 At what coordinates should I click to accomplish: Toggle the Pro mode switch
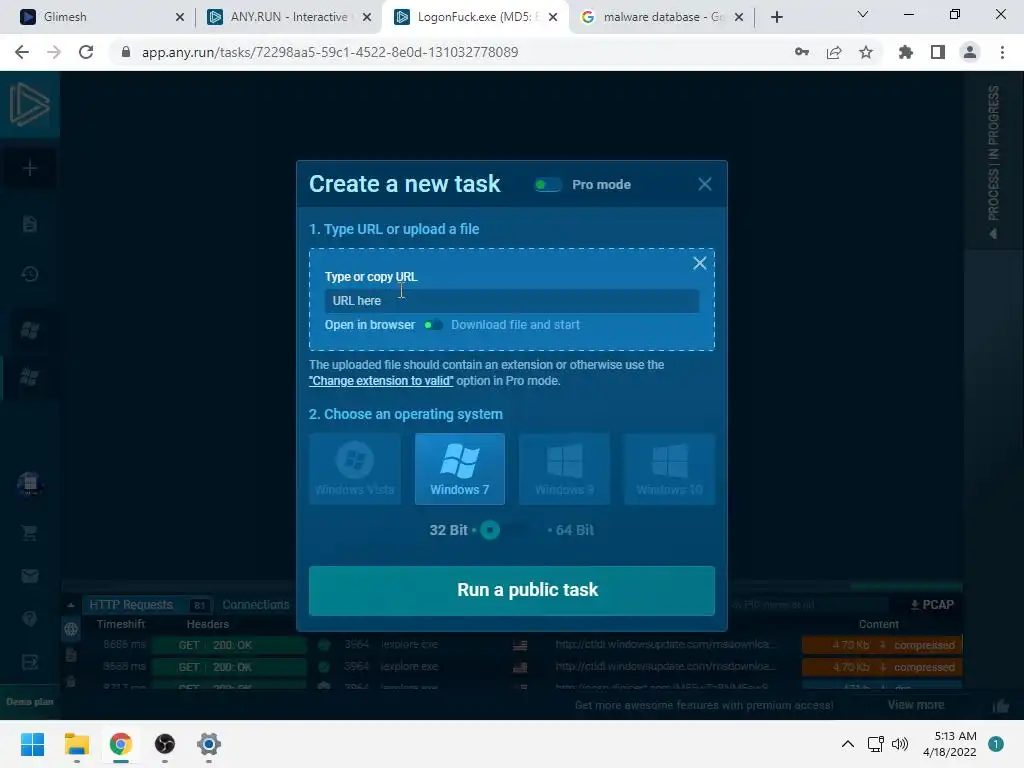click(x=547, y=185)
